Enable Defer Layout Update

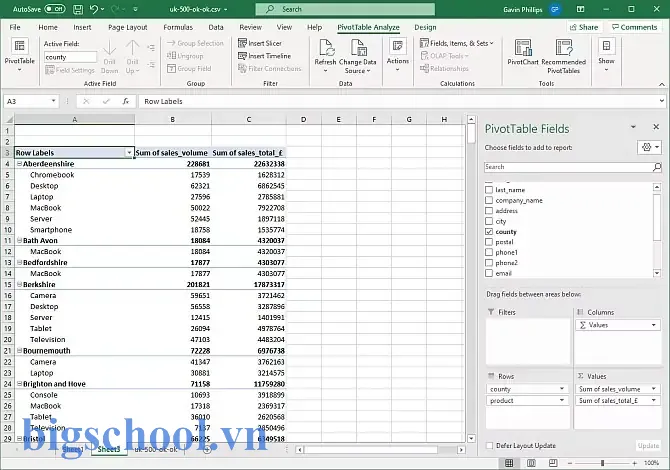coord(490,446)
